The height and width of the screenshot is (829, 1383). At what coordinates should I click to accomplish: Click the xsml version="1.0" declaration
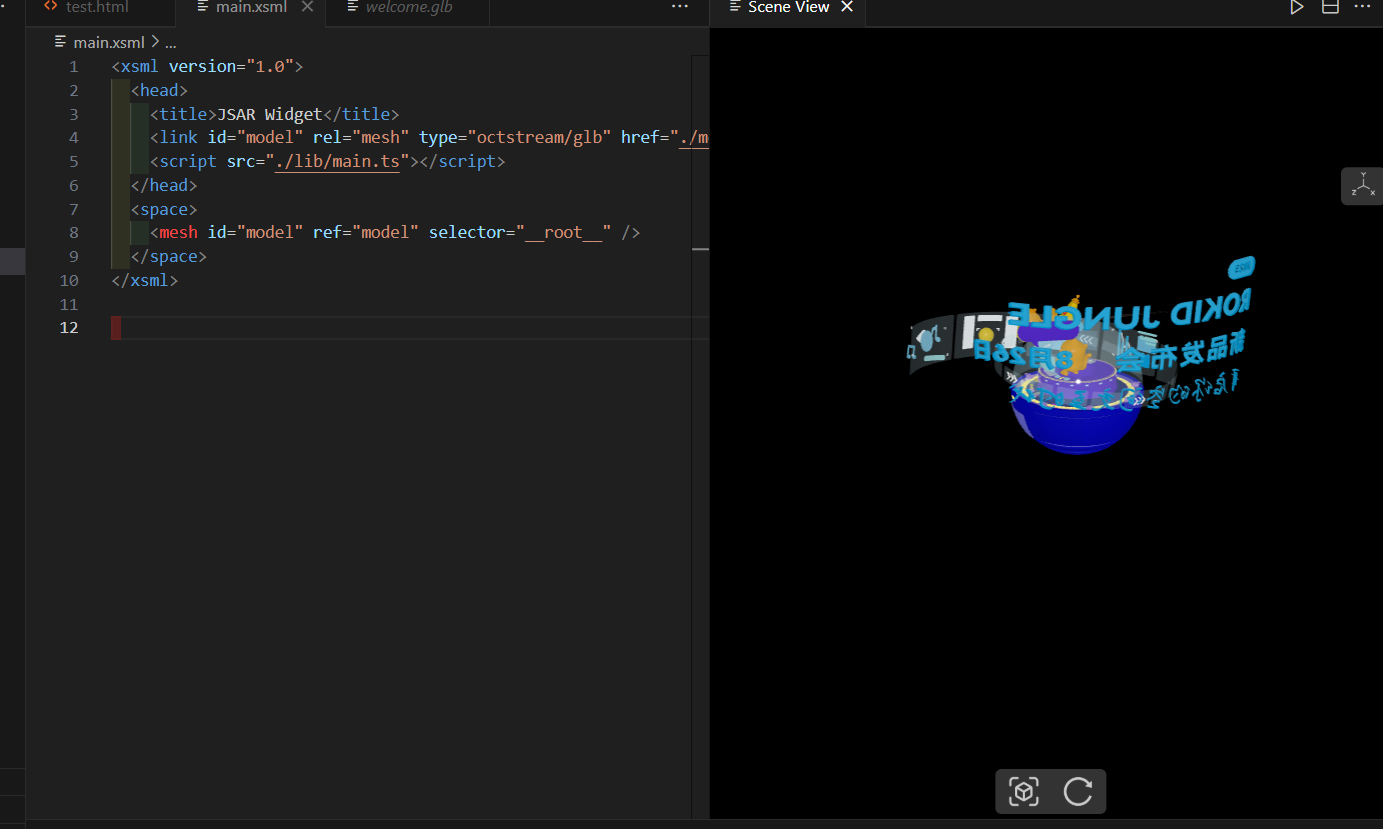coord(207,67)
